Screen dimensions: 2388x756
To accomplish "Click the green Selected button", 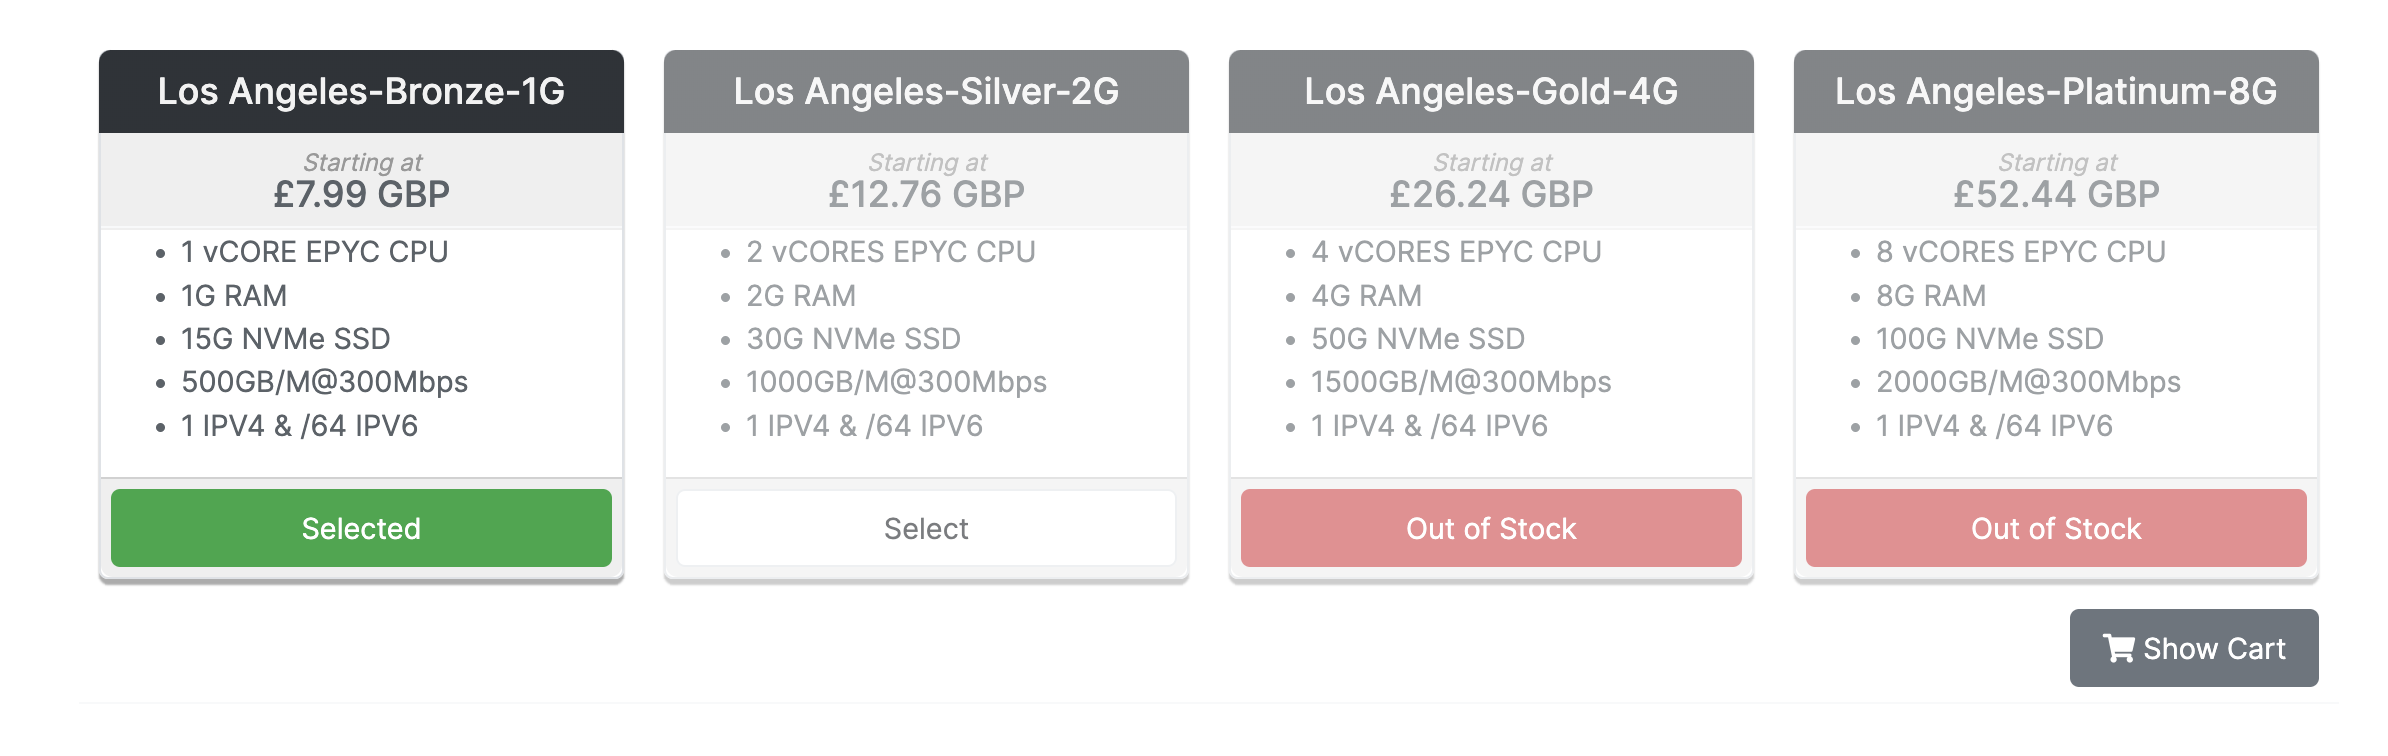I will pyautogui.click(x=361, y=528).
